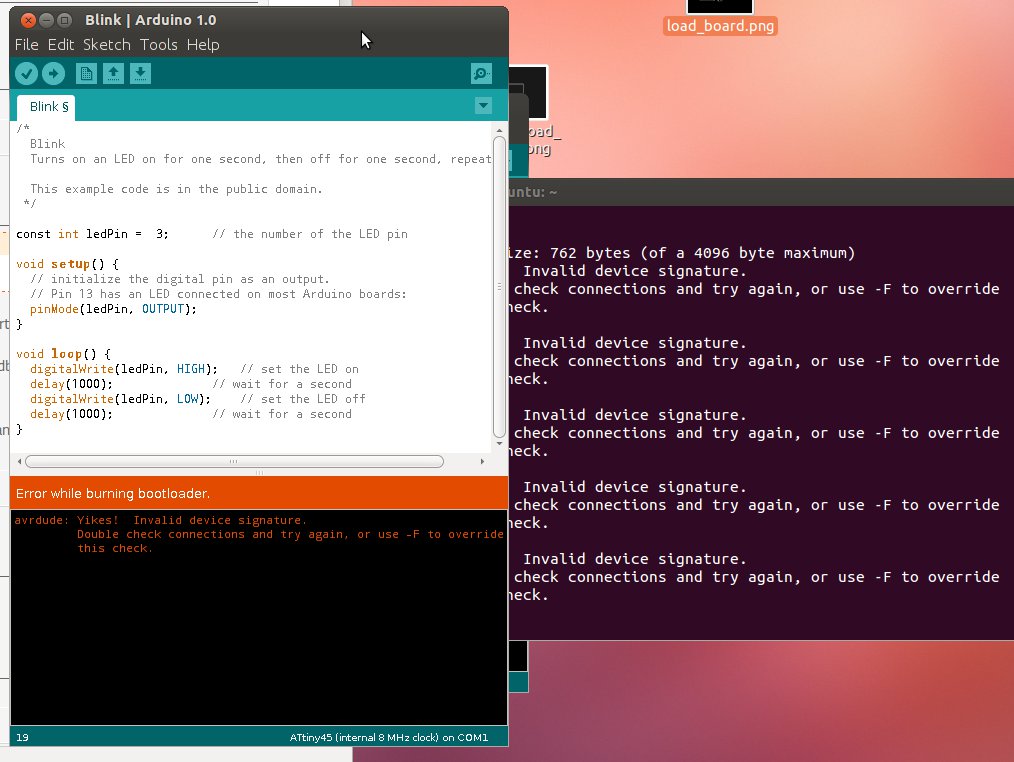Expand the tab options dropdown arrow
Screen dimensions: 1014x762
(483, 105)
